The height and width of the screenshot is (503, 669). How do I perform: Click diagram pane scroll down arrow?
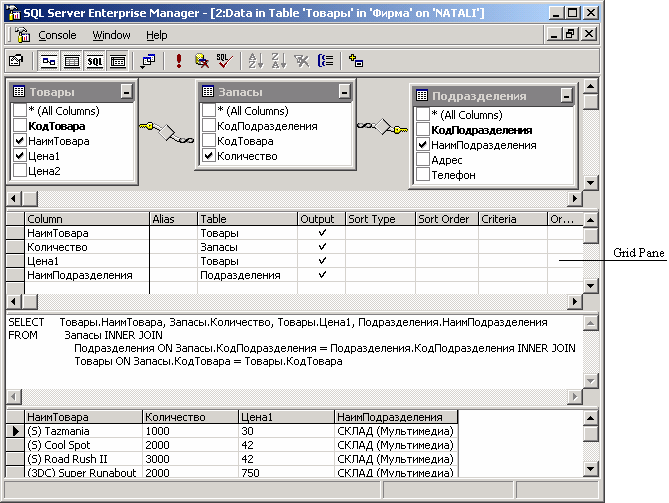coord(590,183)
